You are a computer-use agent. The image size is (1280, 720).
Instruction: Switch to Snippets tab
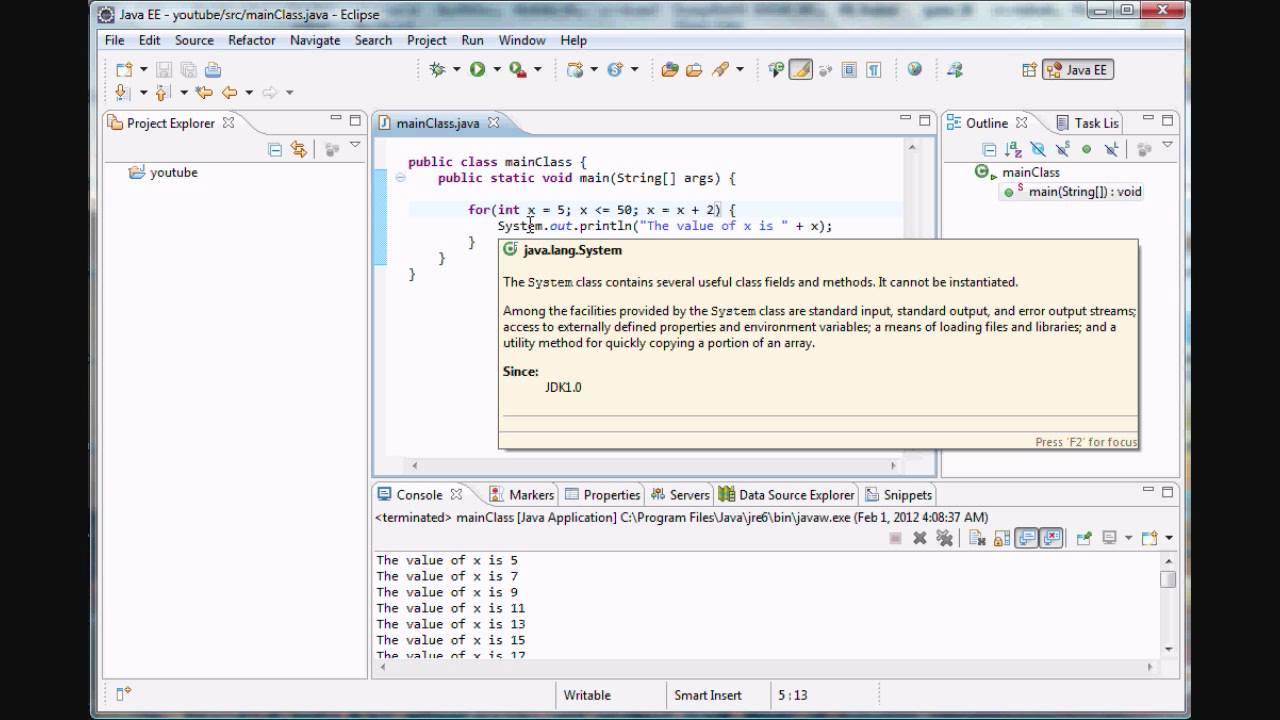(898, 494)
